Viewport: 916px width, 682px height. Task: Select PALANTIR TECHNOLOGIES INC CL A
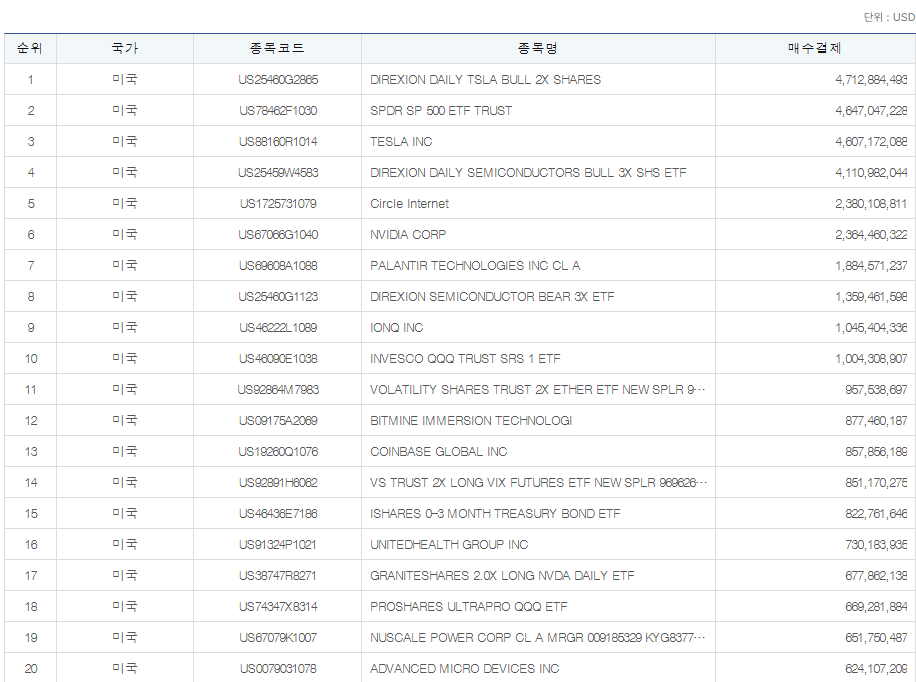(x=475, y=265)
